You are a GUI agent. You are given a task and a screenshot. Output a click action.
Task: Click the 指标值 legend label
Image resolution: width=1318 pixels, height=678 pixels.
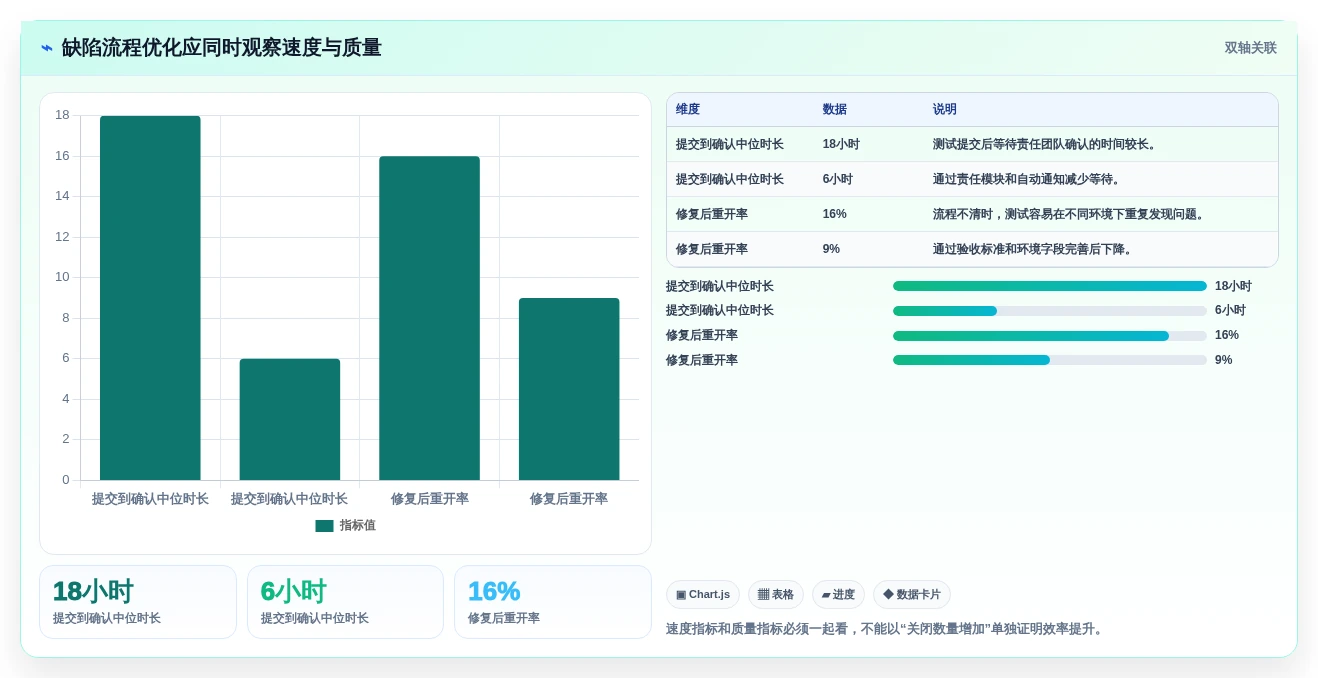(x=358, y=526)
